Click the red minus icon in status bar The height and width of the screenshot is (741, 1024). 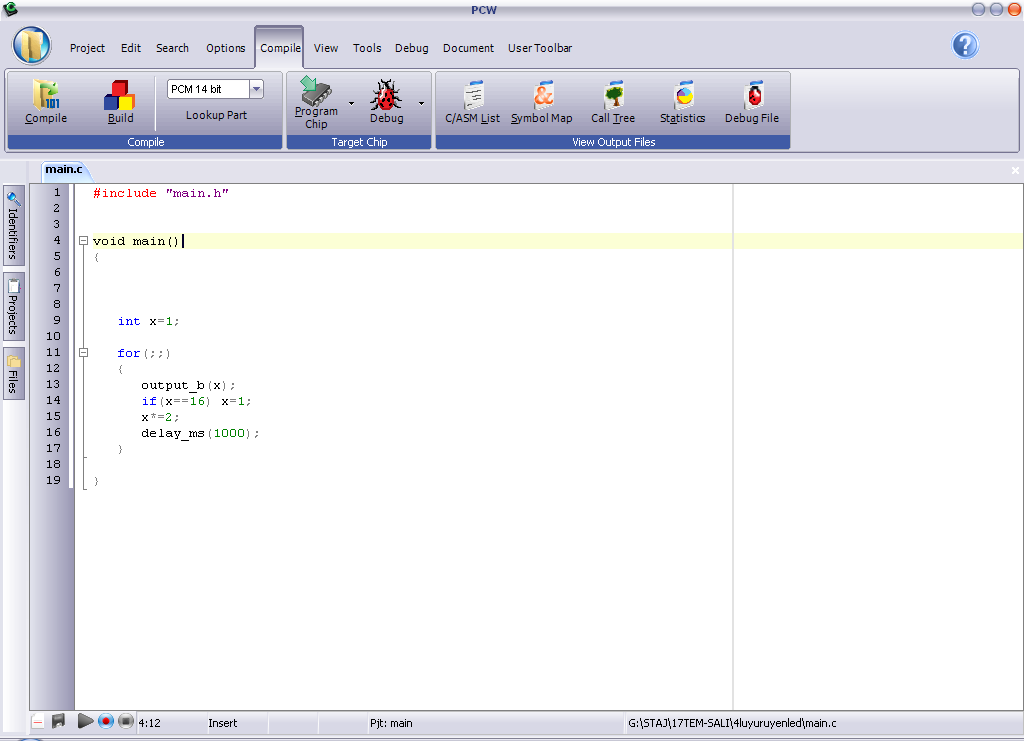38,722
